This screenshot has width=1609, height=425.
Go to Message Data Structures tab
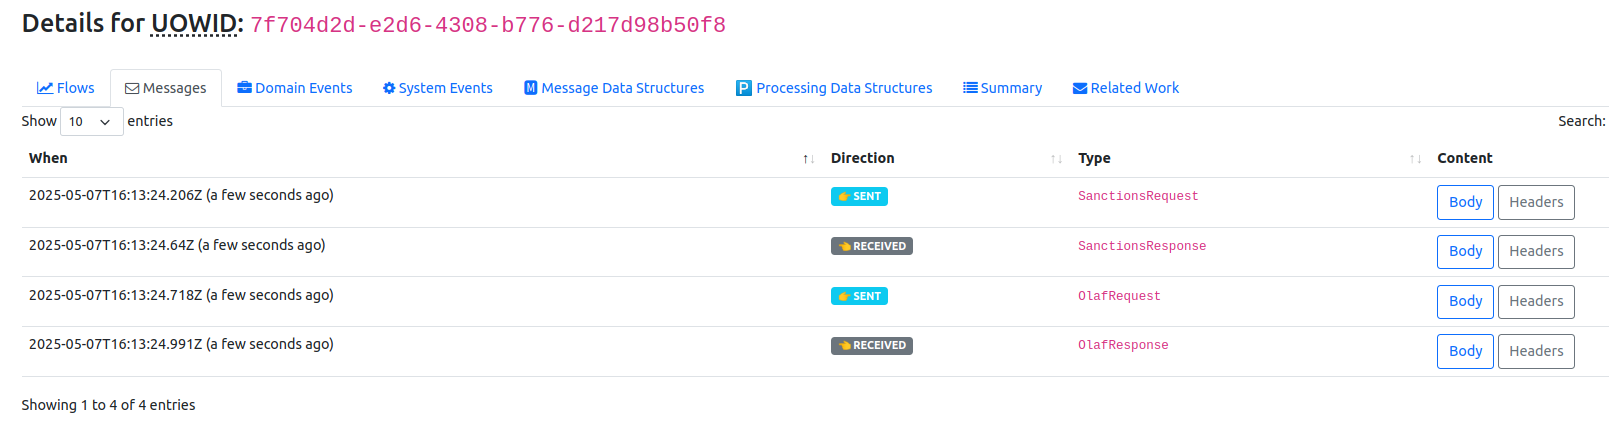(x=614, y=88)
